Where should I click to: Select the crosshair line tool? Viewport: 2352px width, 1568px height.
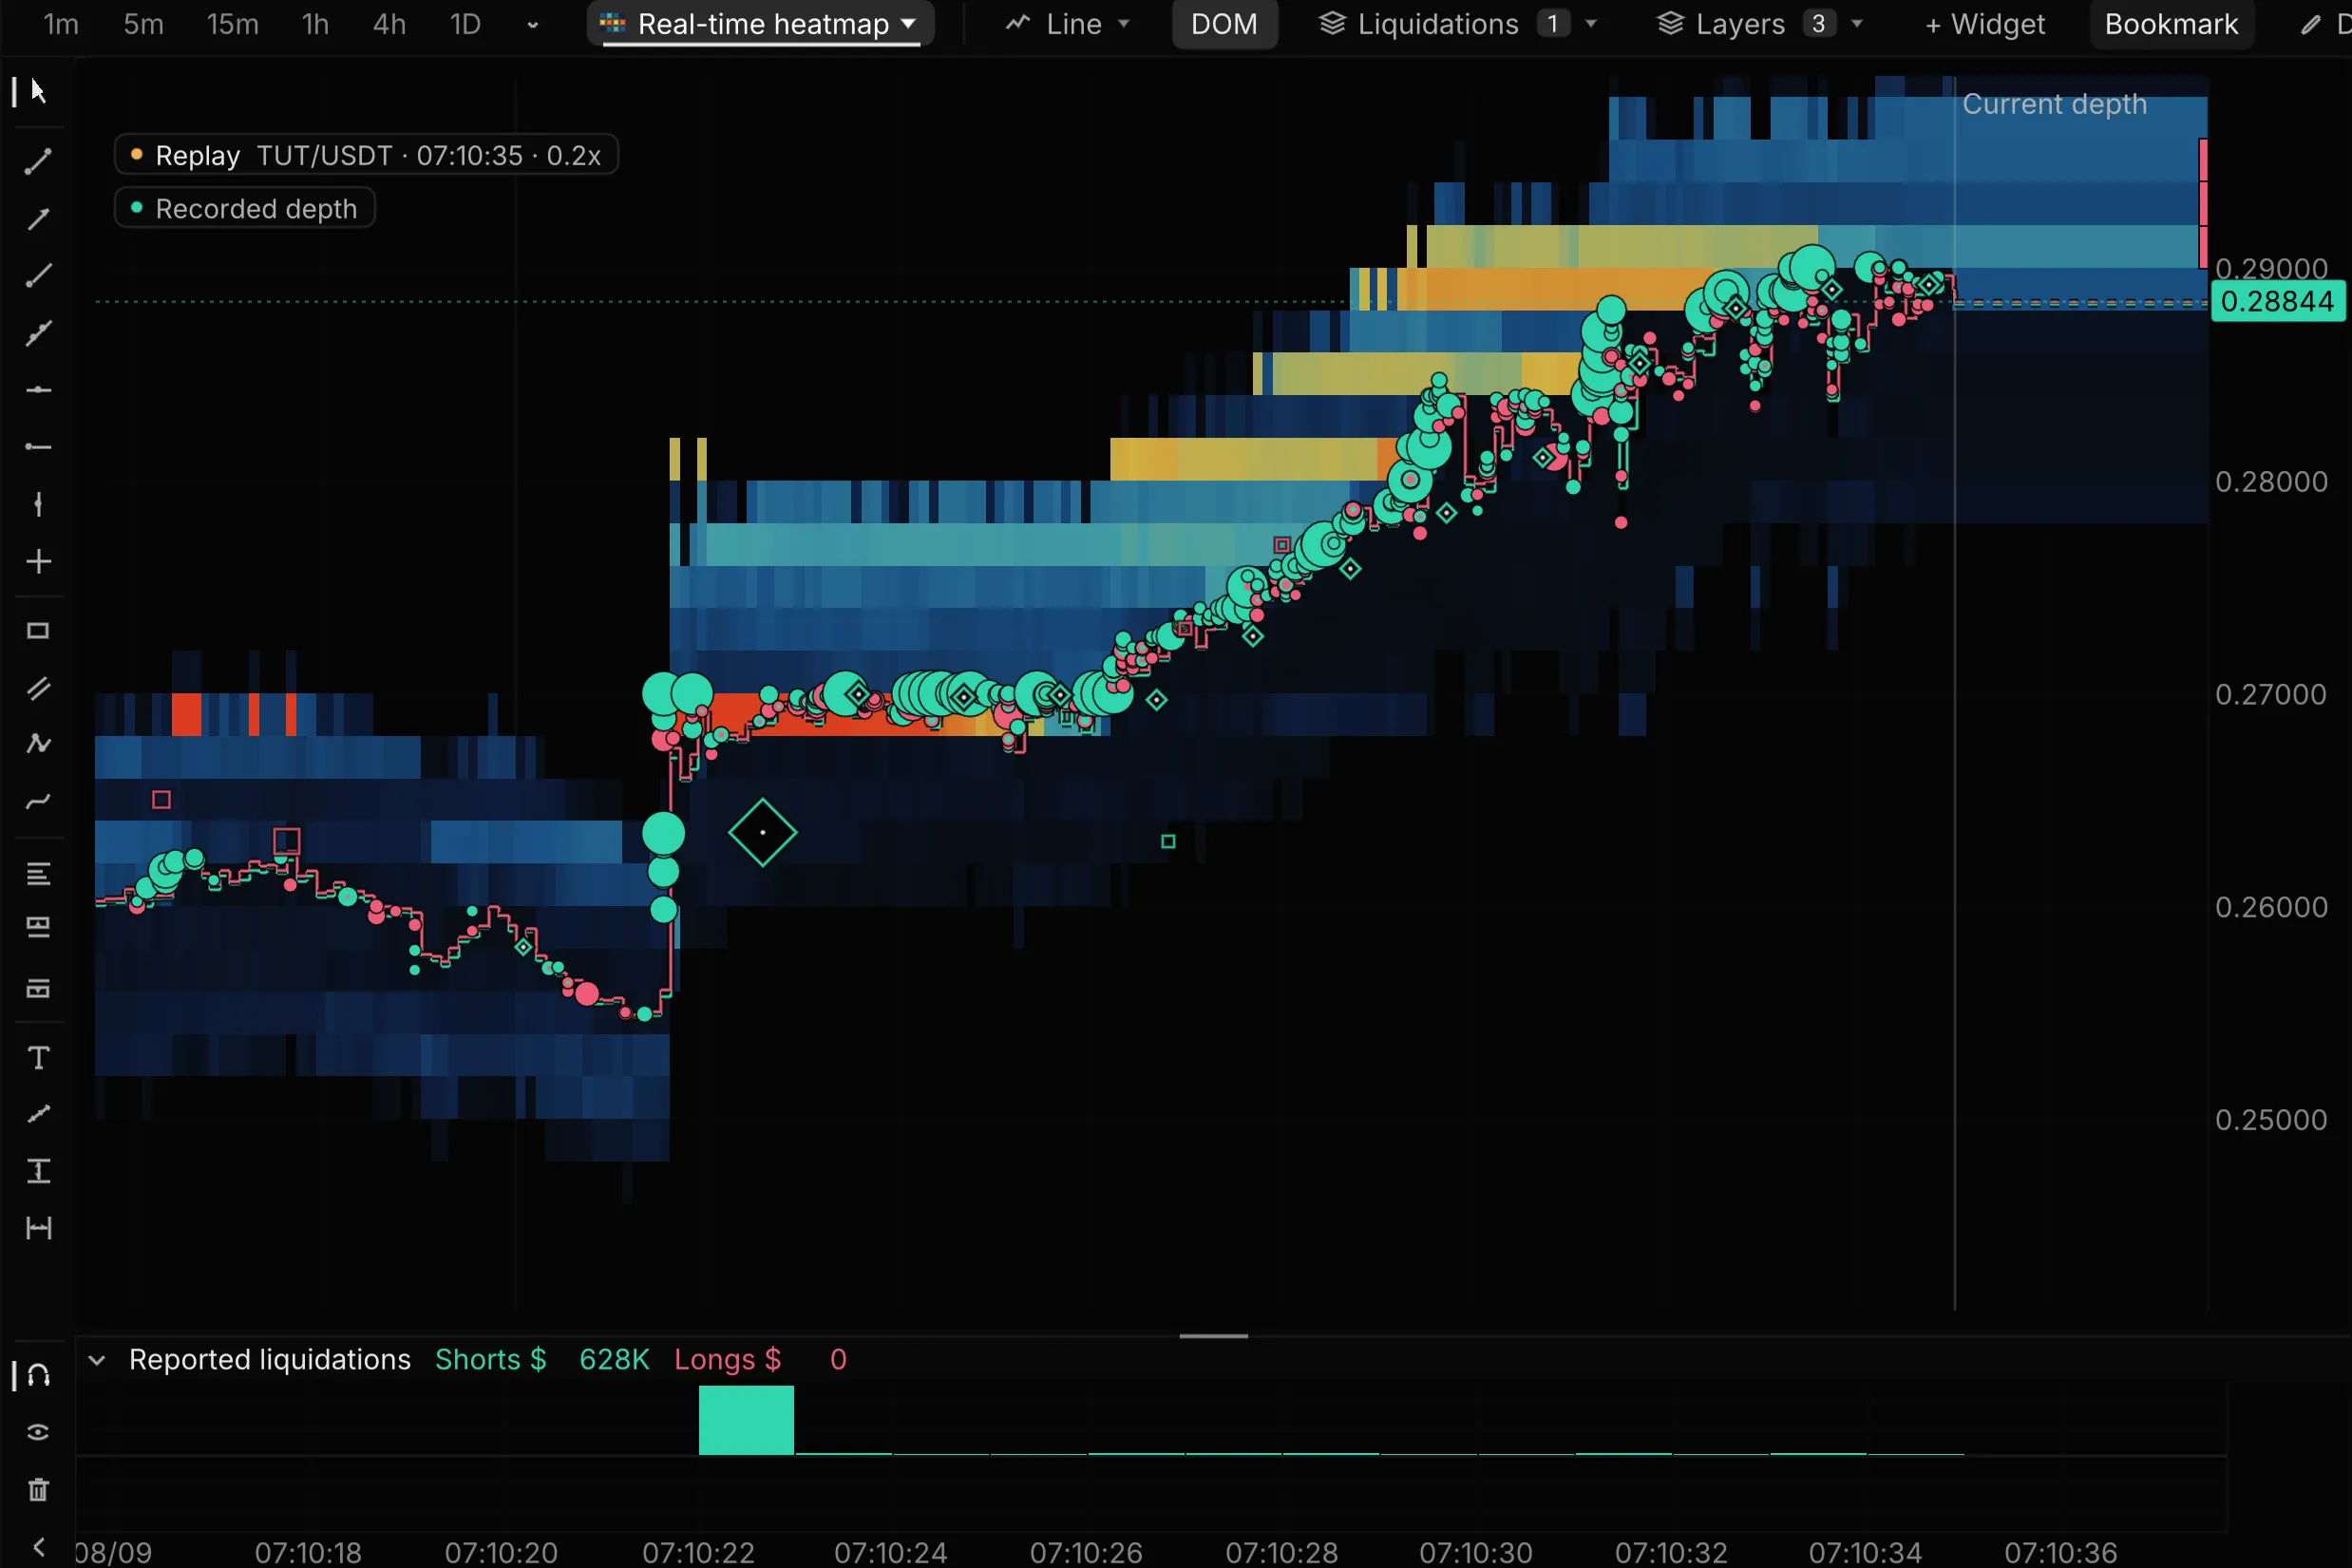click(38, 562)
